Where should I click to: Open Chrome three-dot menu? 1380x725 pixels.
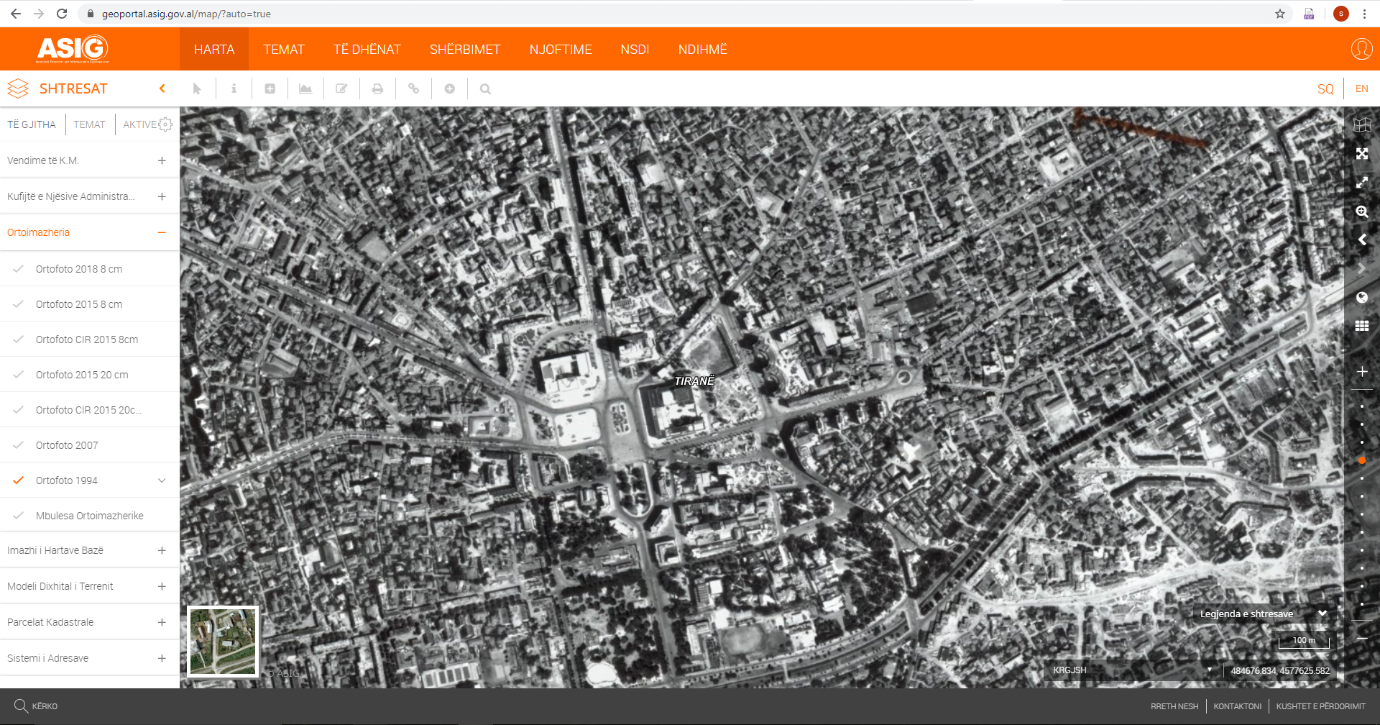[x=1363, y=14]
